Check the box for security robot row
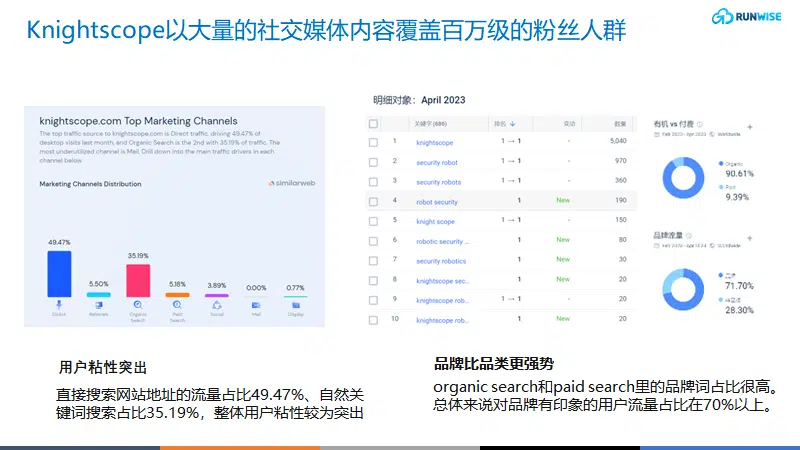 point(373,162)
